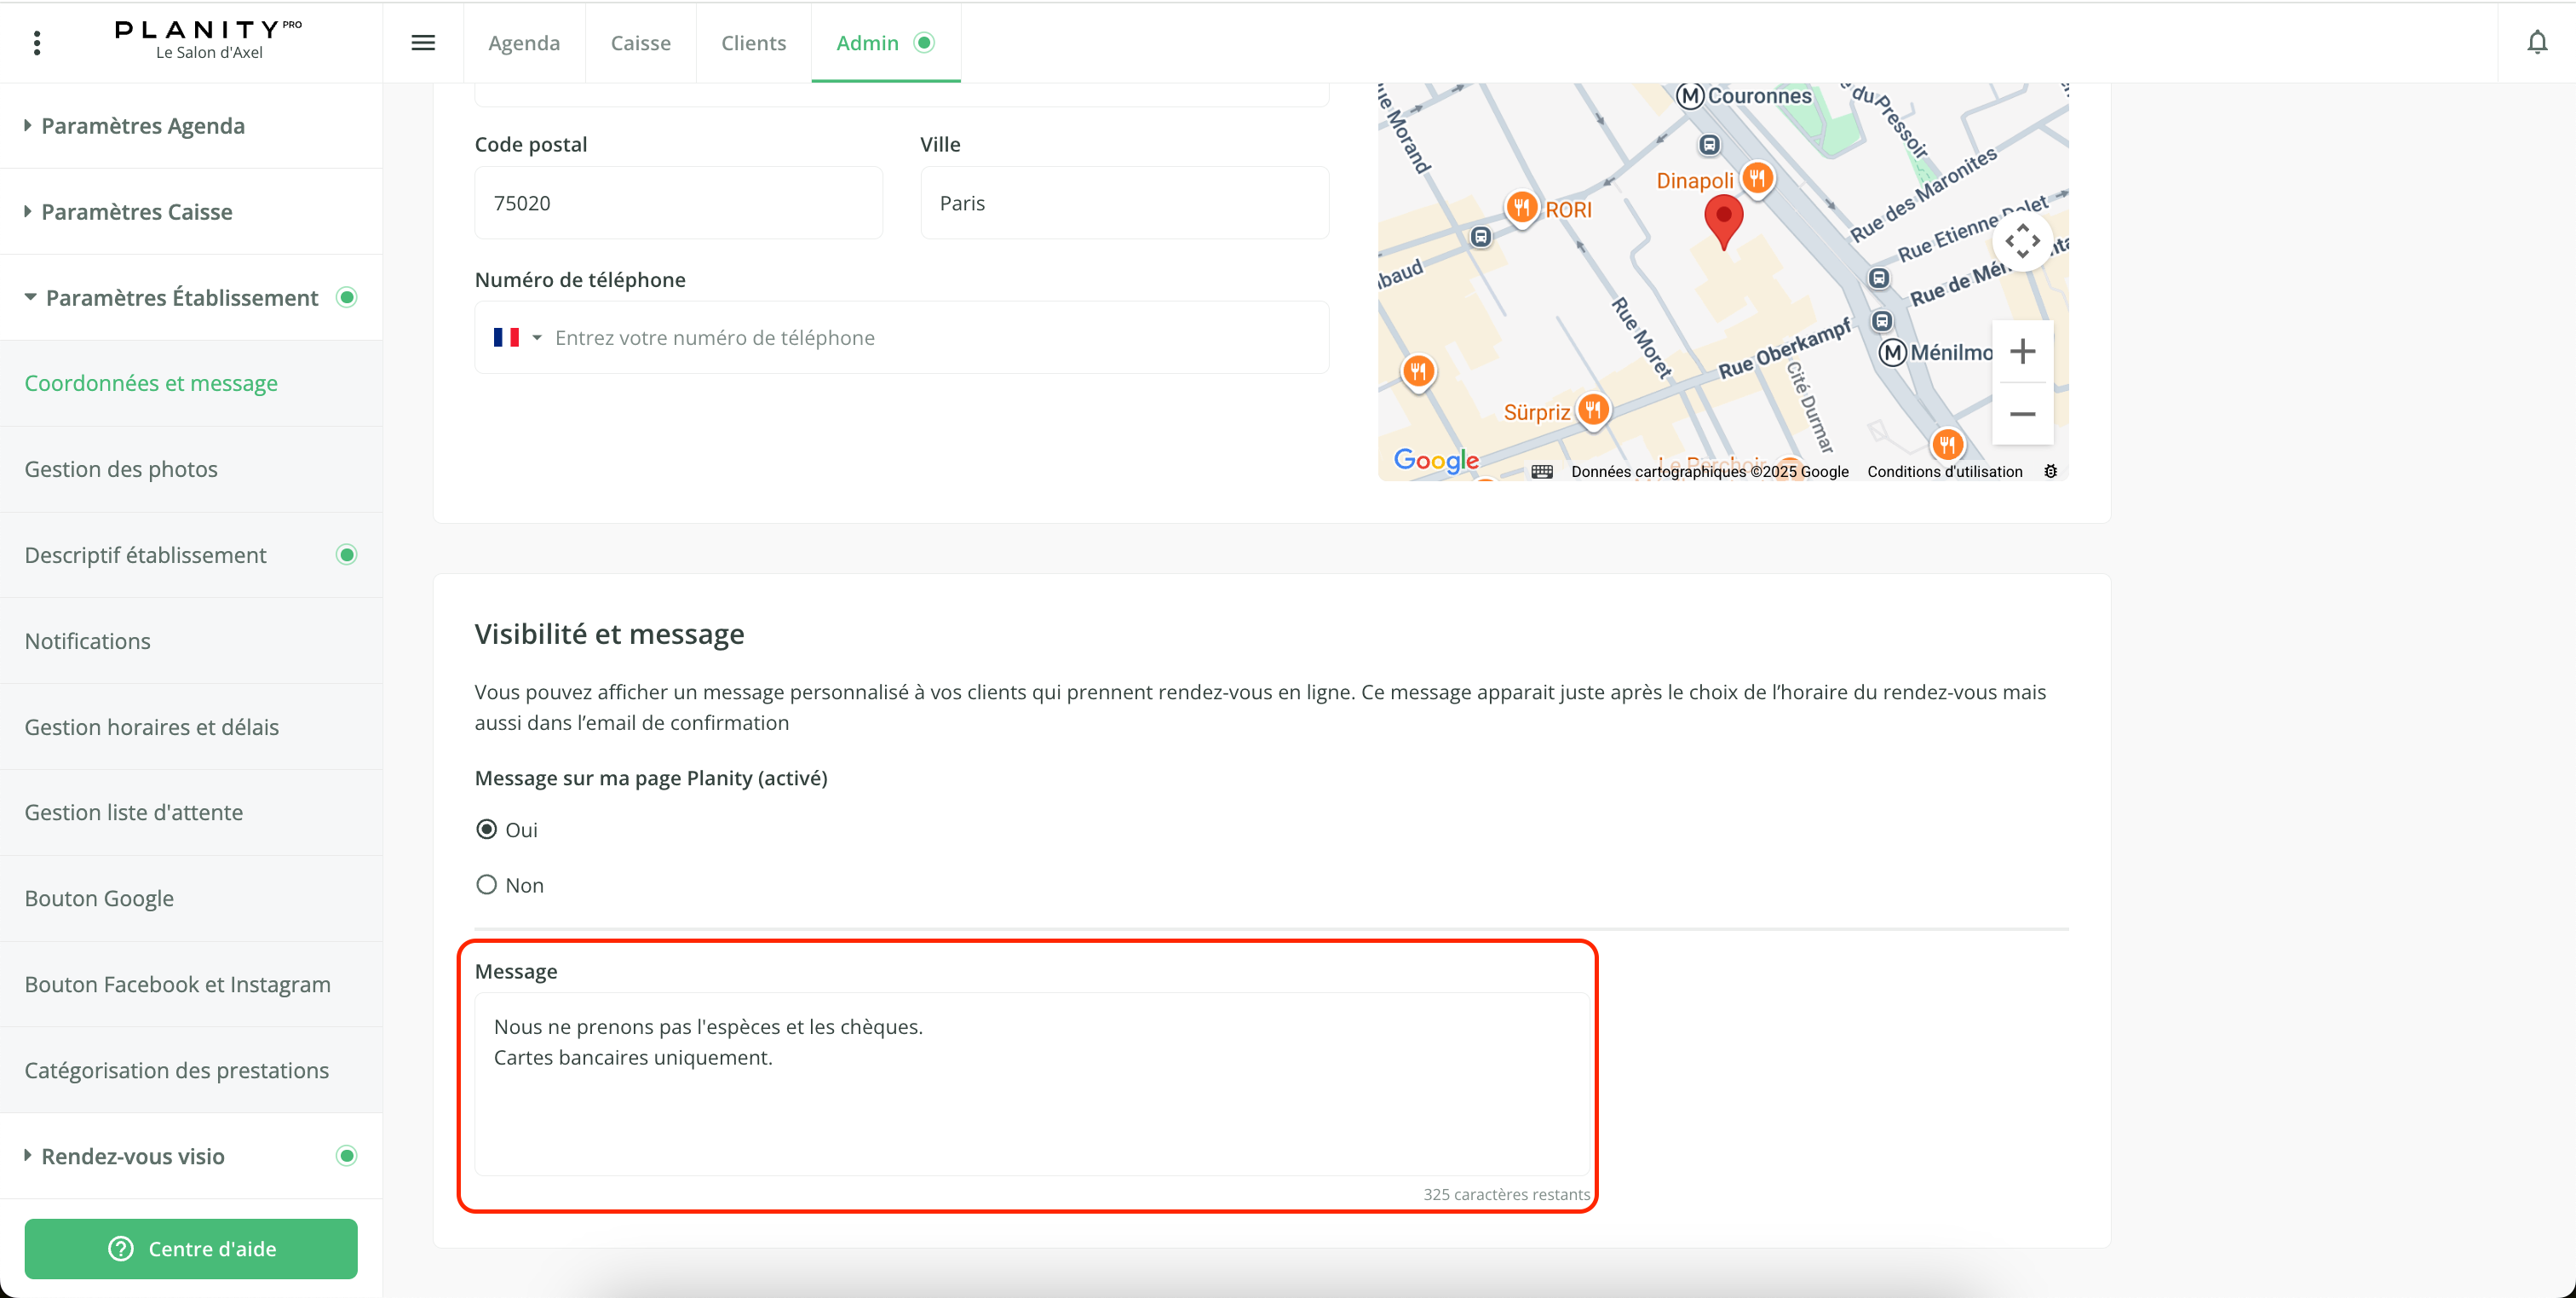Expand Paramètres Caisse section
Image resolution: width=2576 pixels, height=1298 pixels.
137,212
